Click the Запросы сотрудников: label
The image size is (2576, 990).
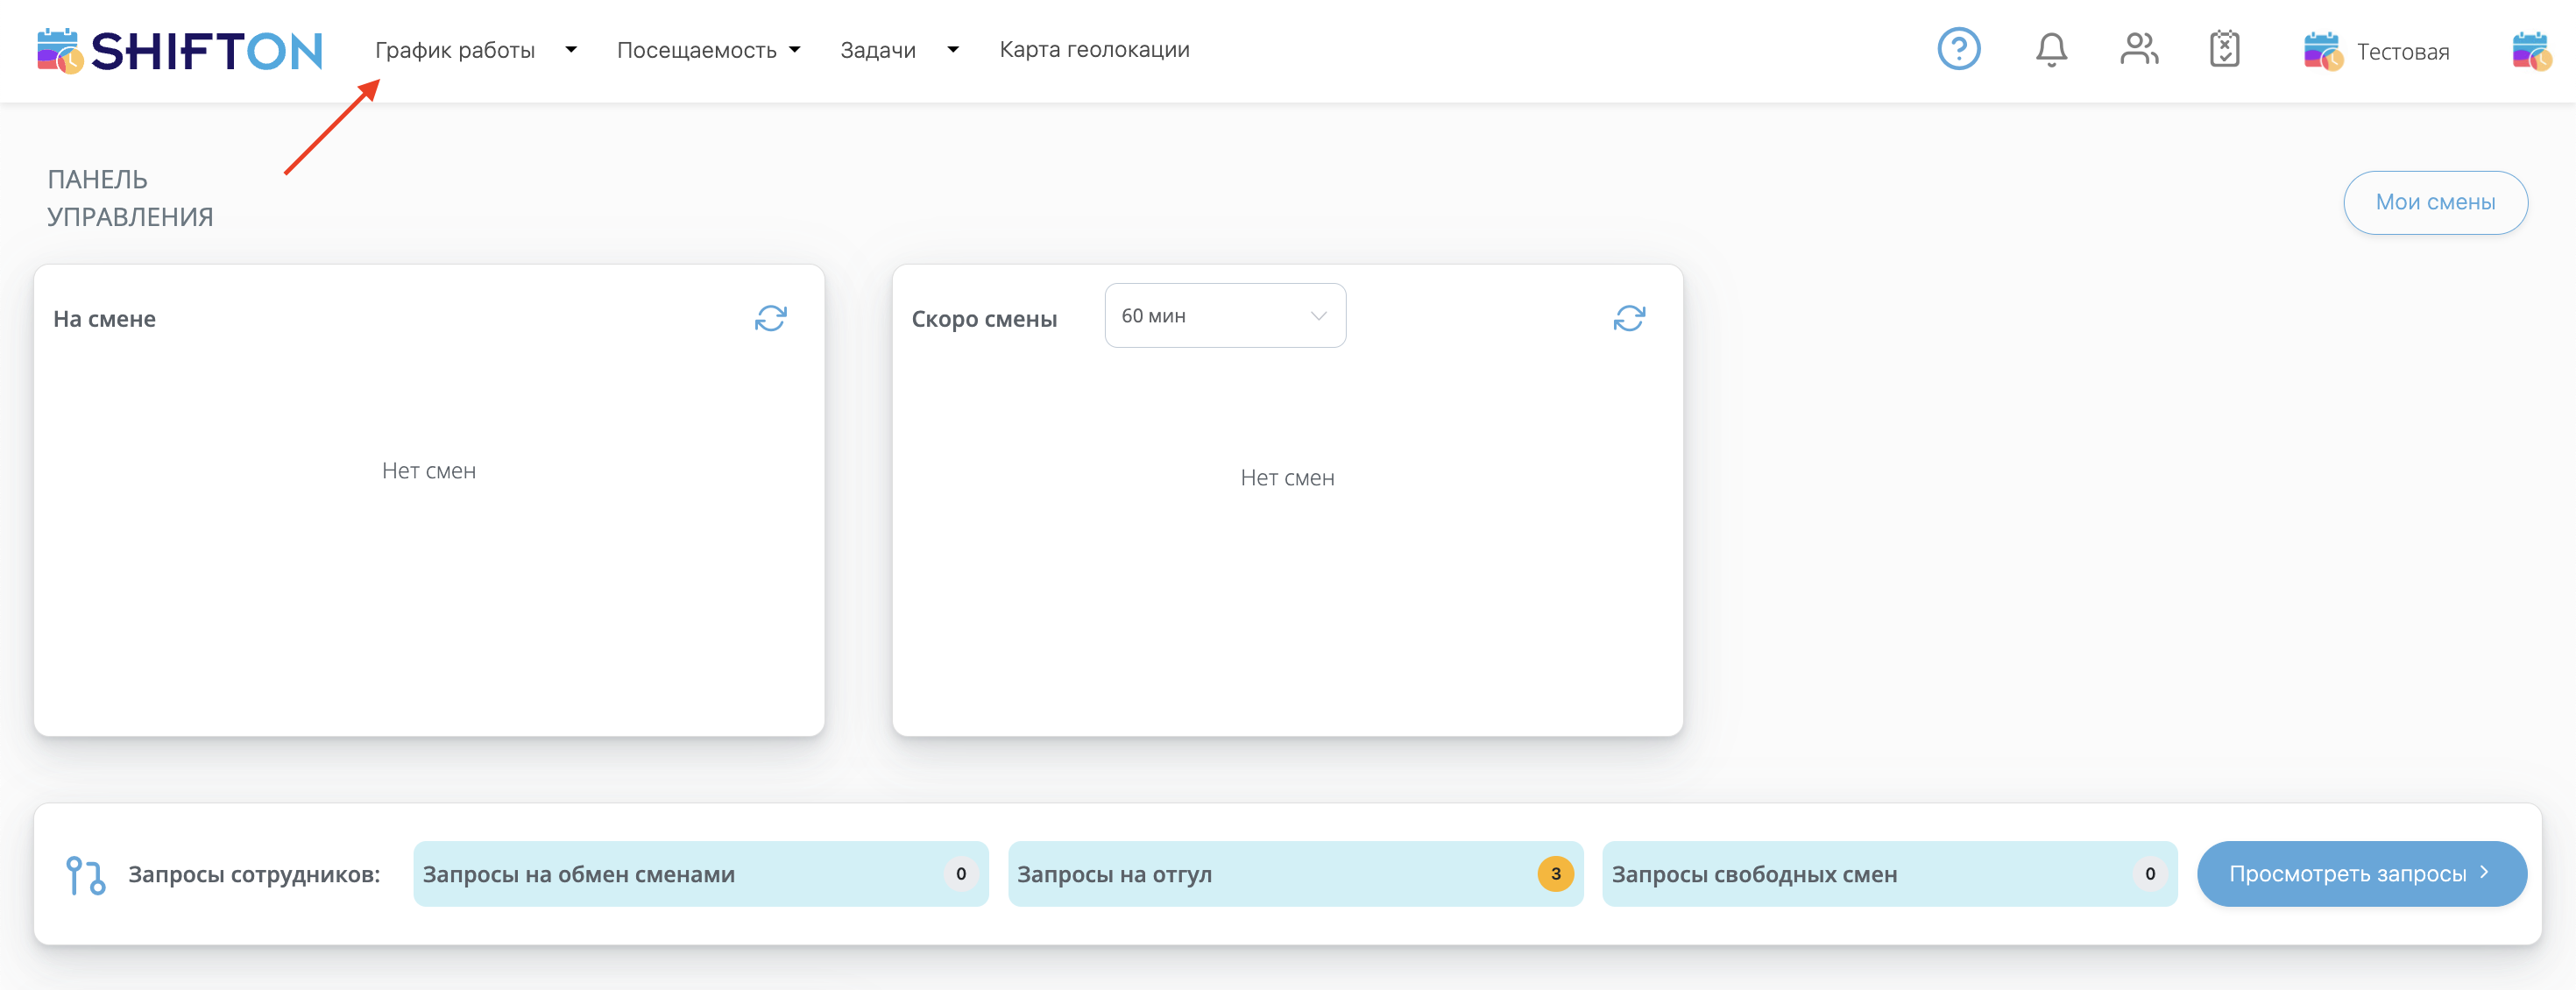[x=254, y=875]
